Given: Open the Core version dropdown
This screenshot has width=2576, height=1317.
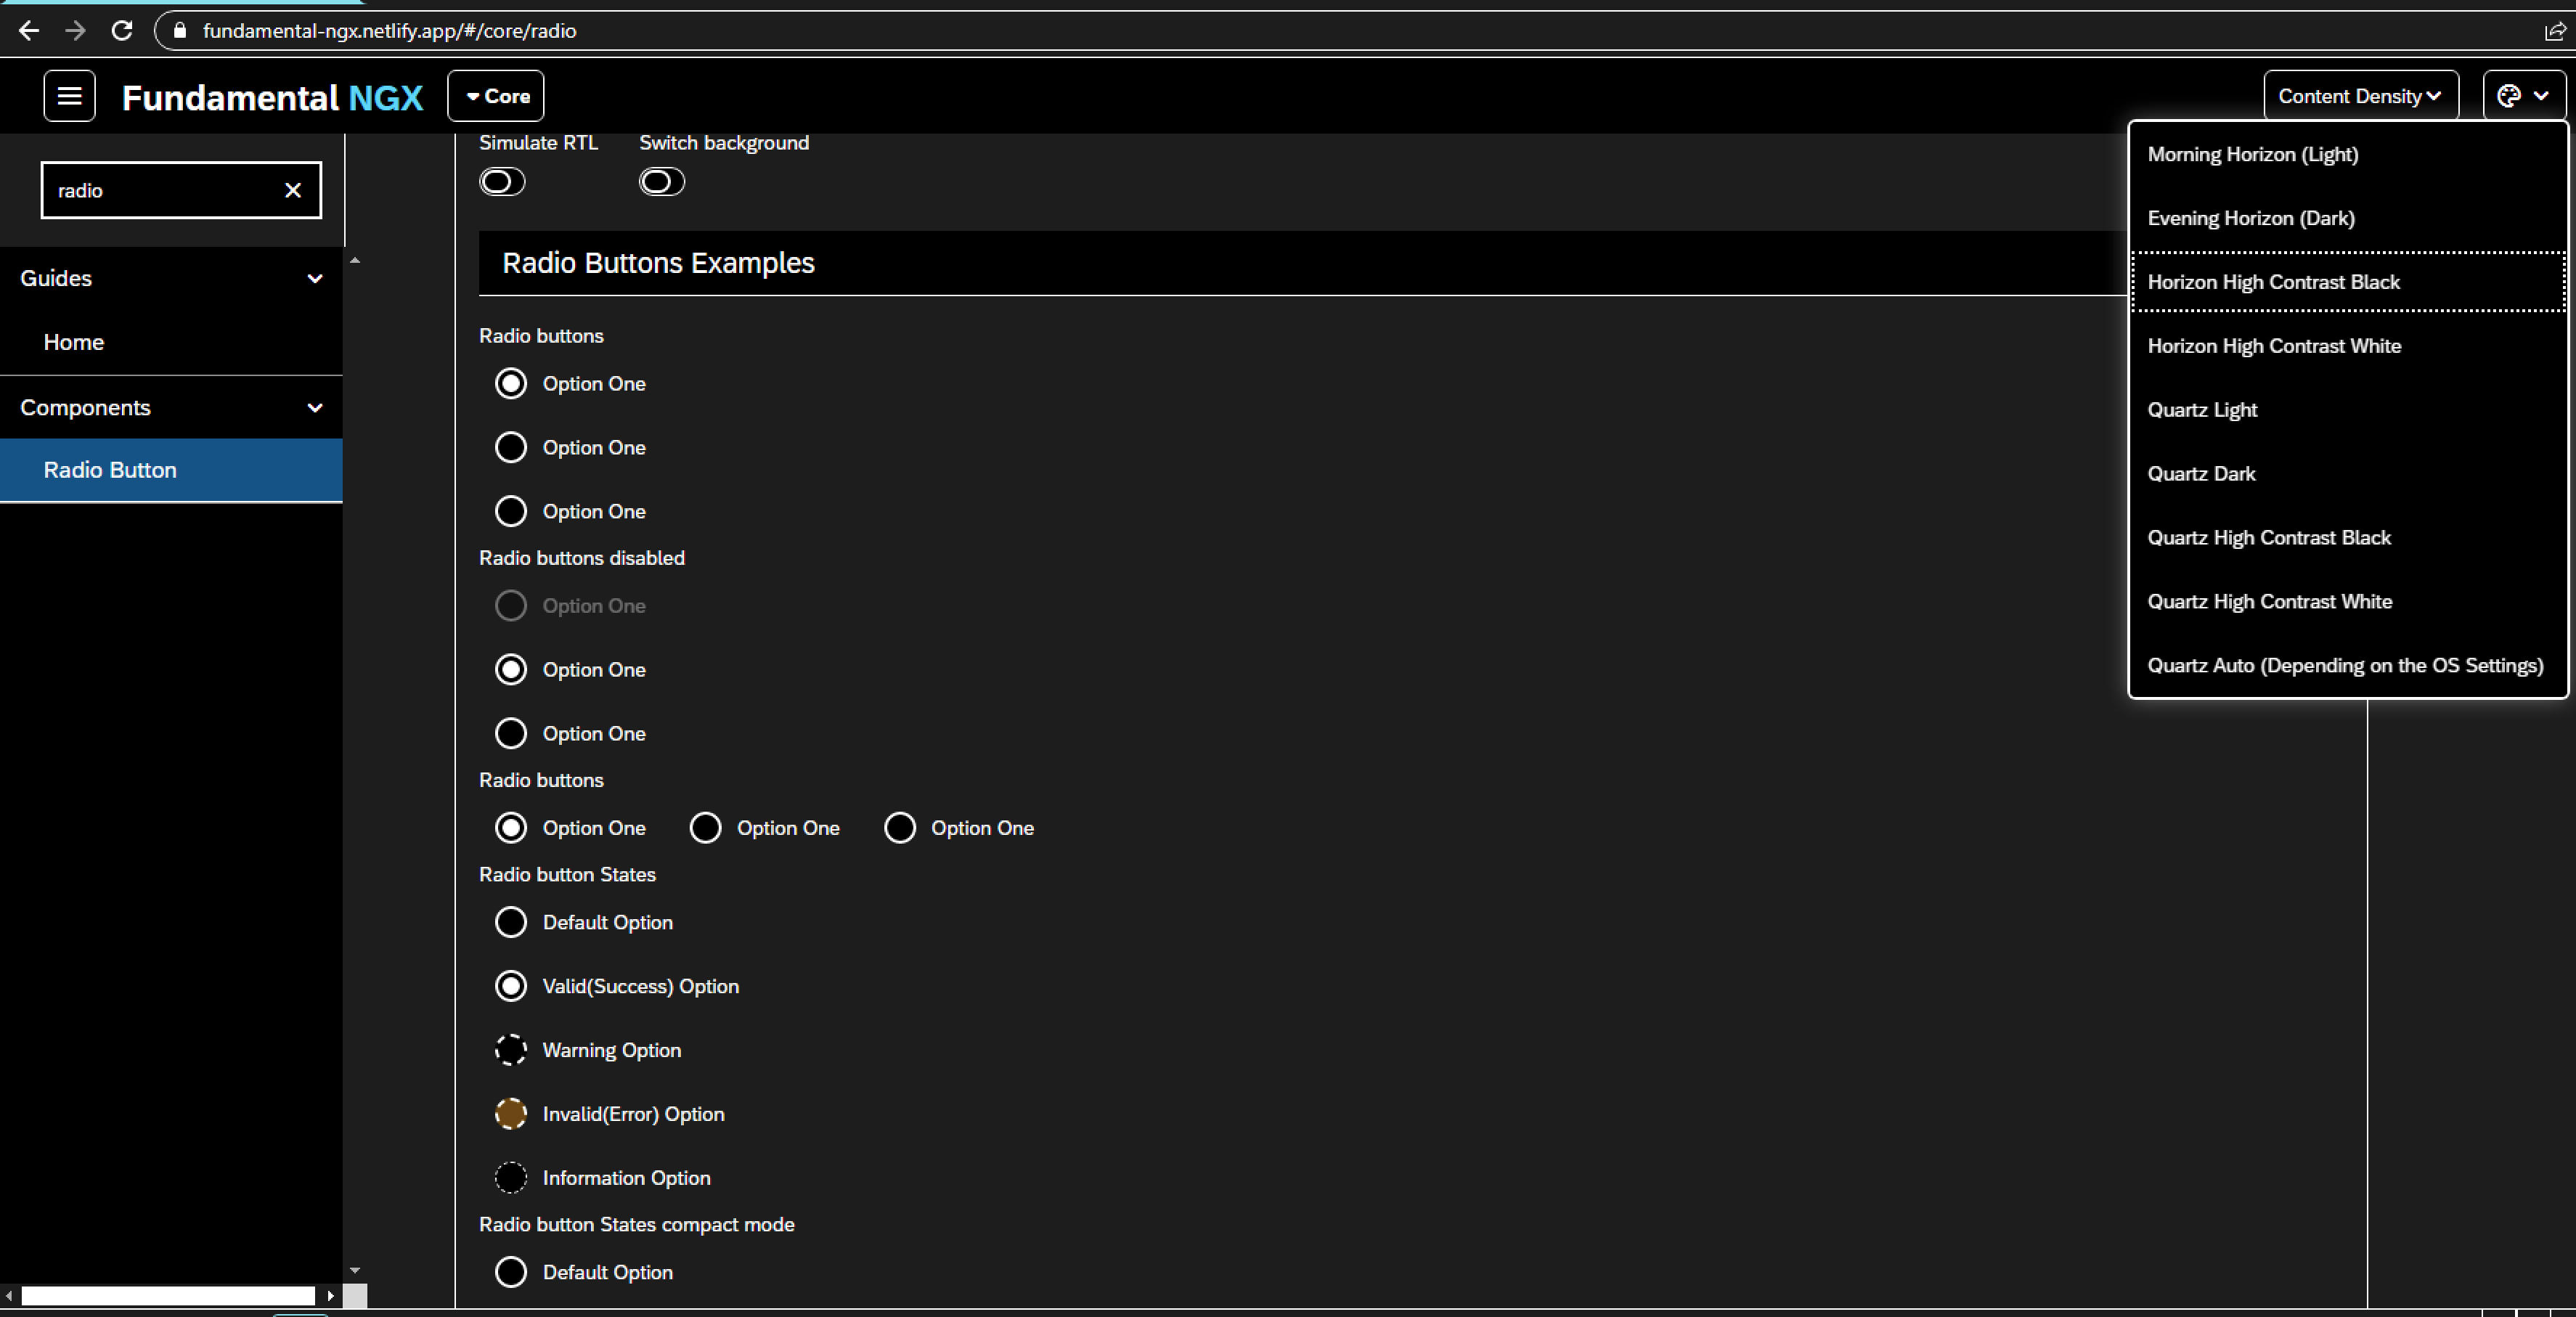Looking at the screenshot, I should tap(495, 95).
